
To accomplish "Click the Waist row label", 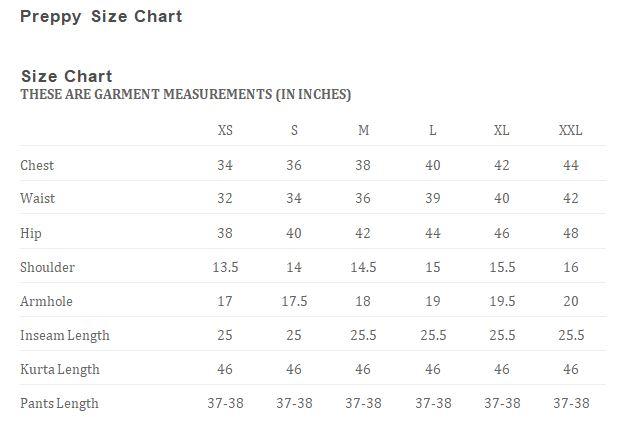I will coord(37,198).
